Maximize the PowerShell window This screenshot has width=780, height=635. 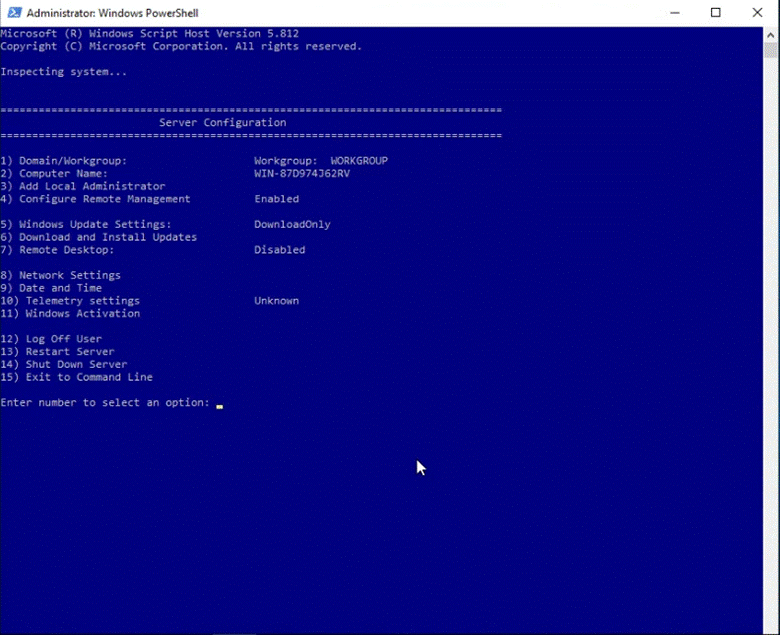click(x=715, y=12)
